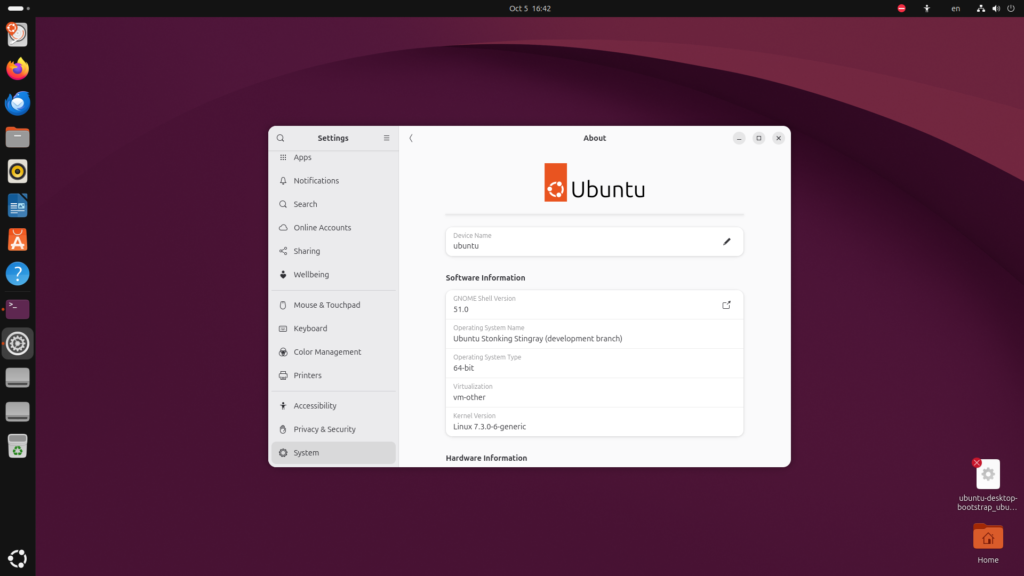Click the Accessibility icon in sidebar

[283, 406]
